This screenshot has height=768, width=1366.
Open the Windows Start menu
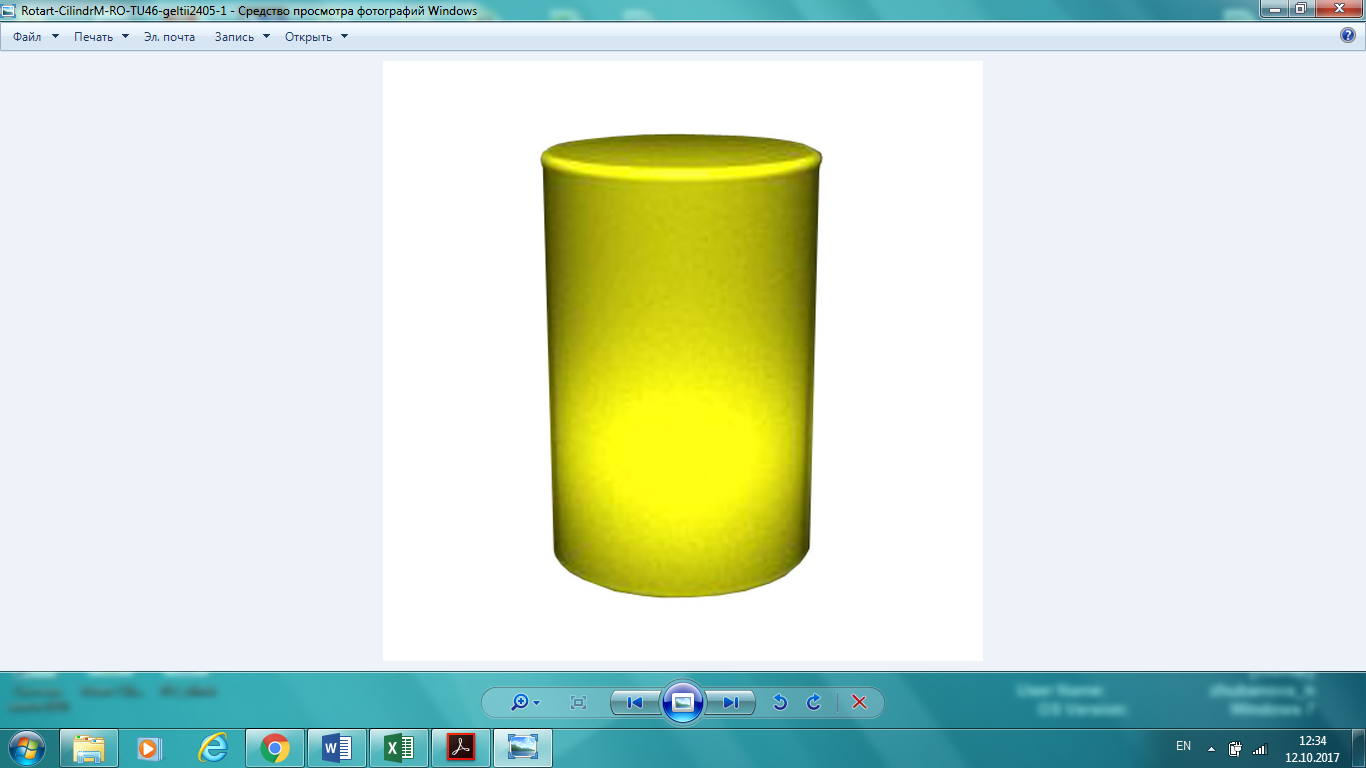coord(27,748)
